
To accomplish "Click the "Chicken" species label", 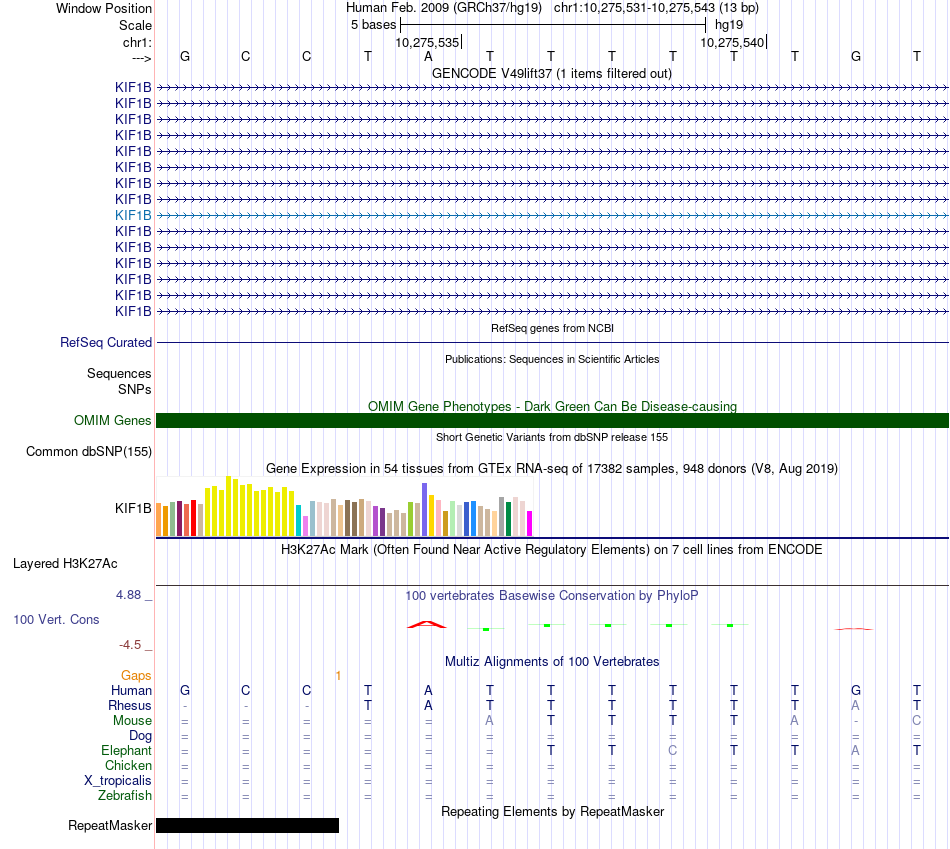I will [x=128, y=765].
